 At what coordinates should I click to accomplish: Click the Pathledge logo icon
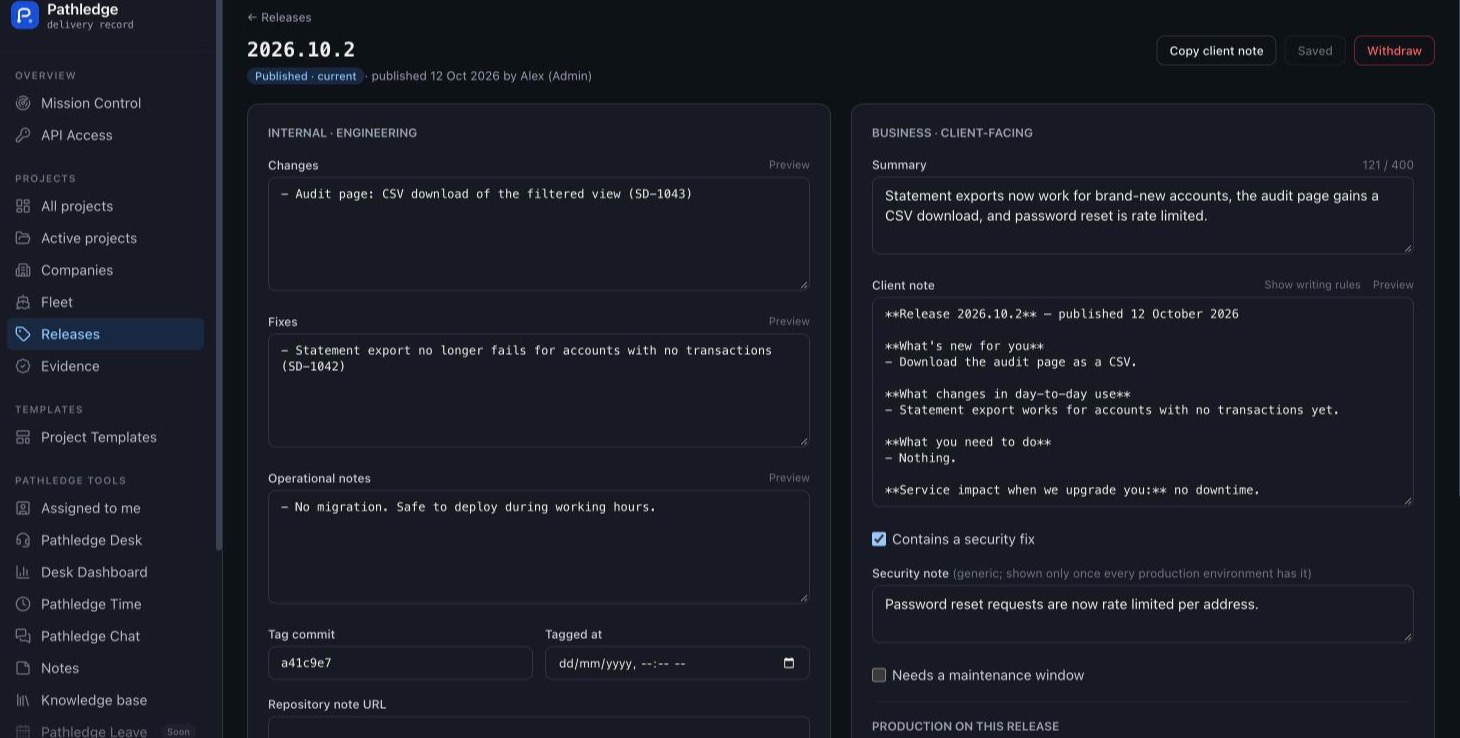tap(25, 15)
